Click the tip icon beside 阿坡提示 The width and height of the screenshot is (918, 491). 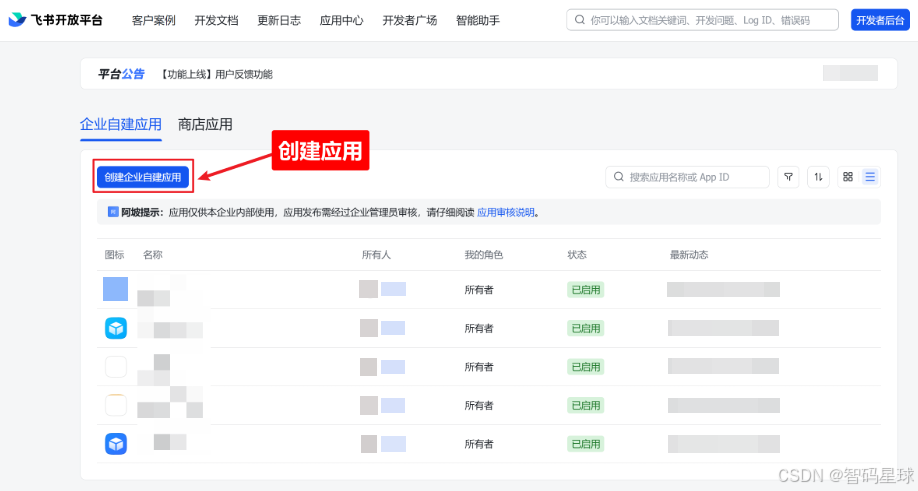[x=113, y=212]
